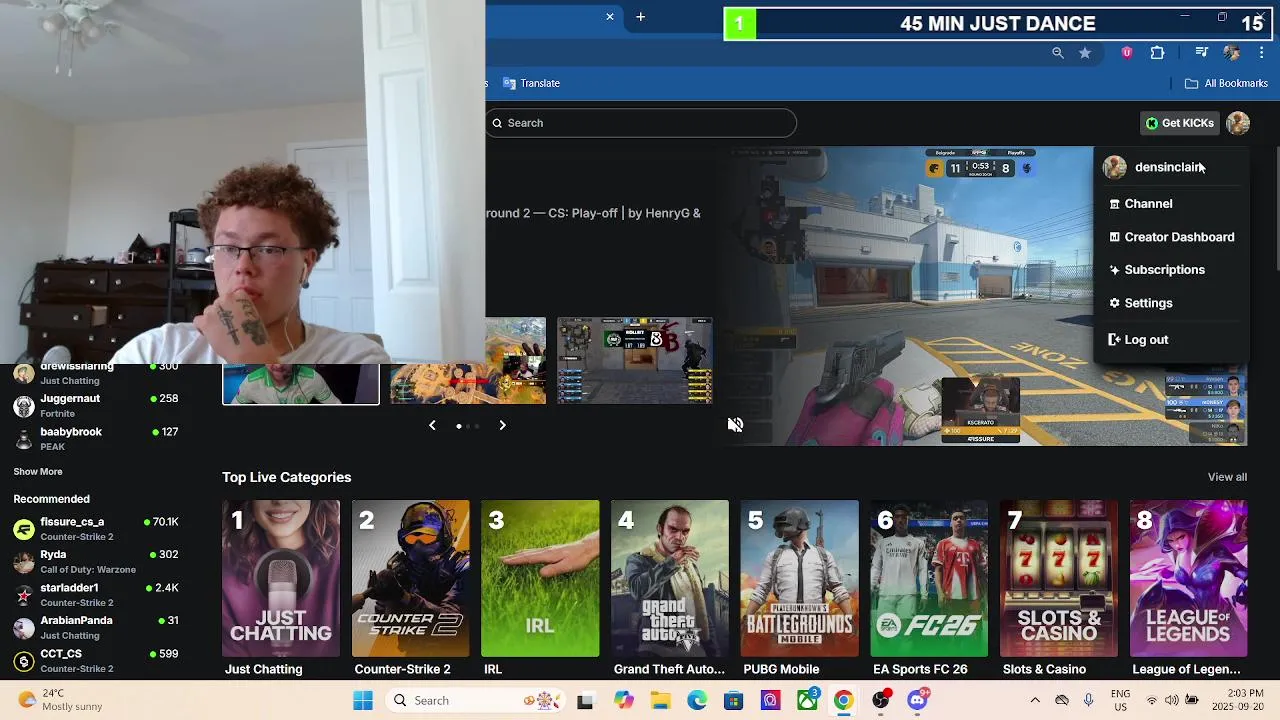1280x720 pixels.
Task: Open Creator Dashboard from profile menu
Action: pyautogui.click(x=1172, y=237)
